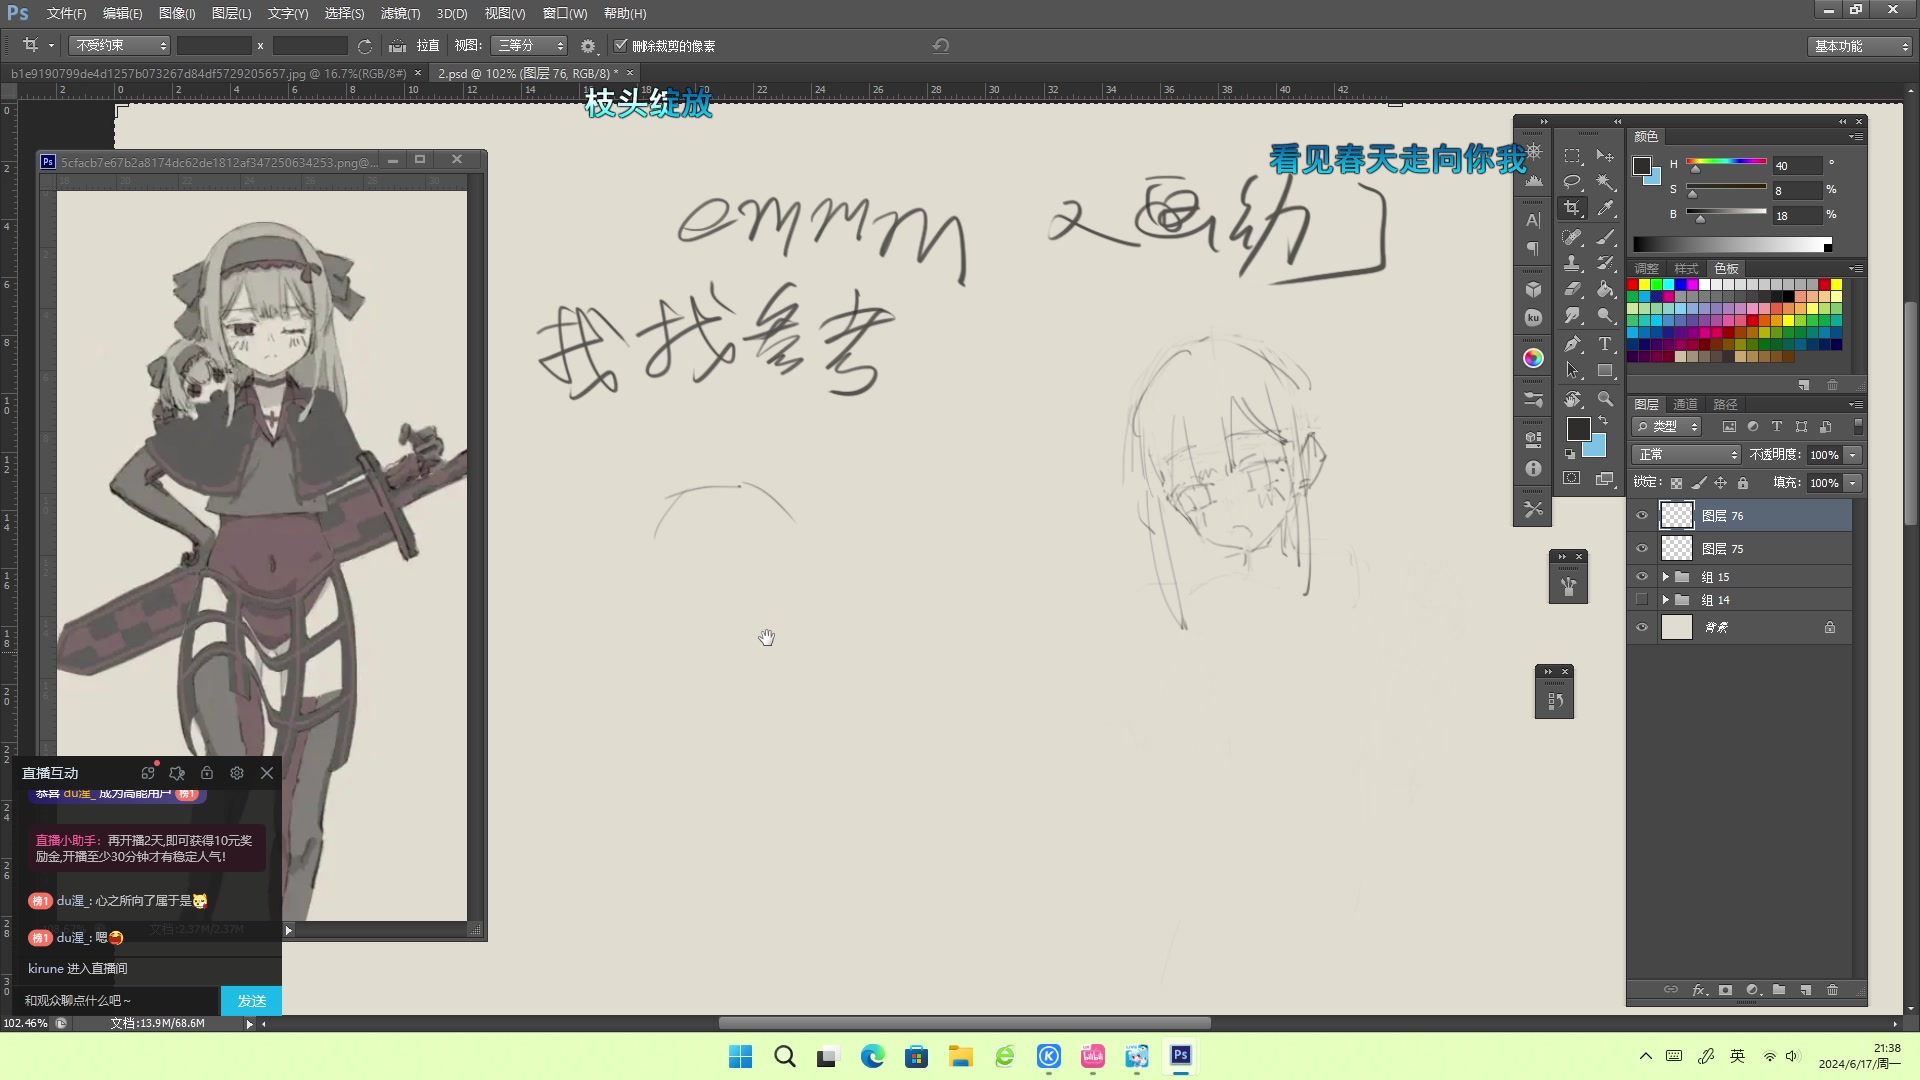
Task: Select the Dodge tool
Action: (1605, 316)
